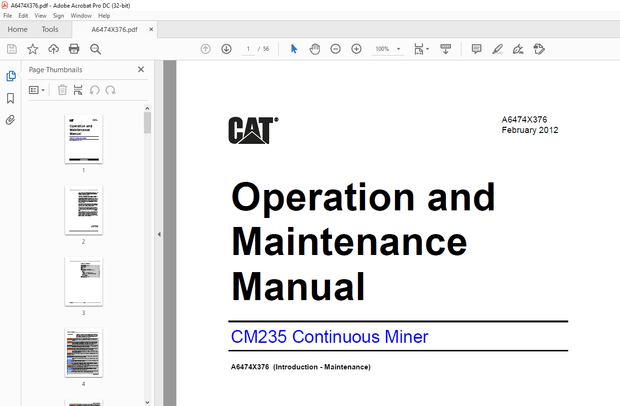620x406 pixels.
Task: Click the February 2012 date text
Action: pos(530,130)
